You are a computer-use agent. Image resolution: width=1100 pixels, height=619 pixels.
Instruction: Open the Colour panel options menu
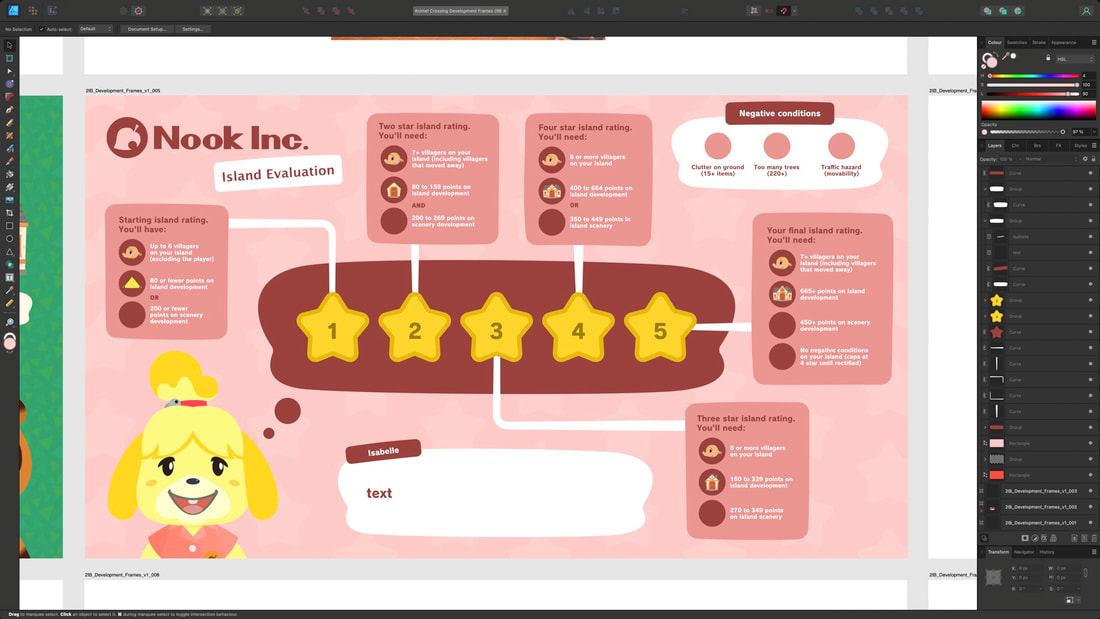click(x=1094, y=43)
